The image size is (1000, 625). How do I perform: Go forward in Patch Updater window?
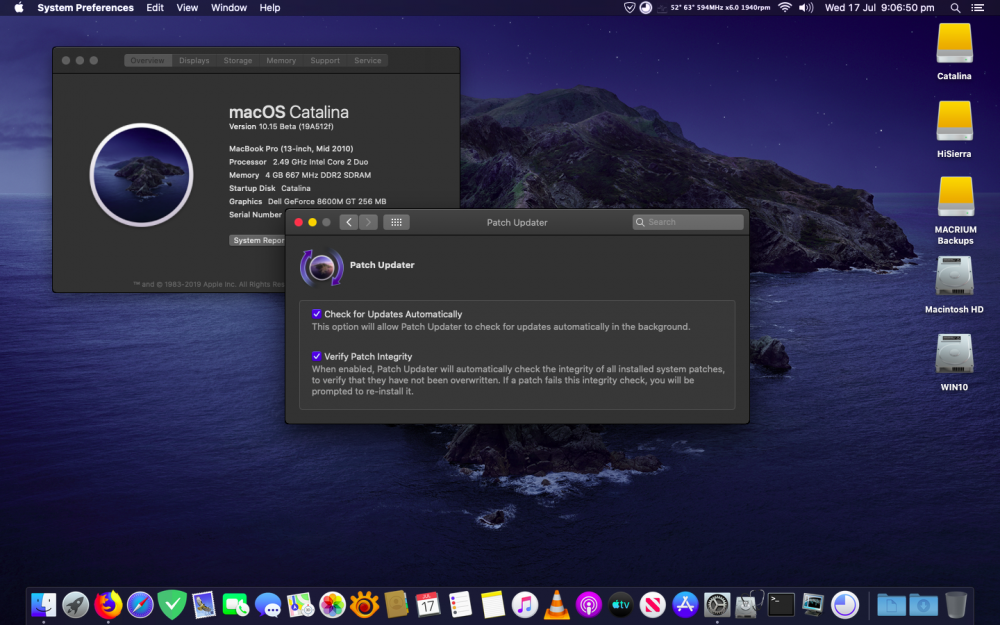(x=368, y=222)
